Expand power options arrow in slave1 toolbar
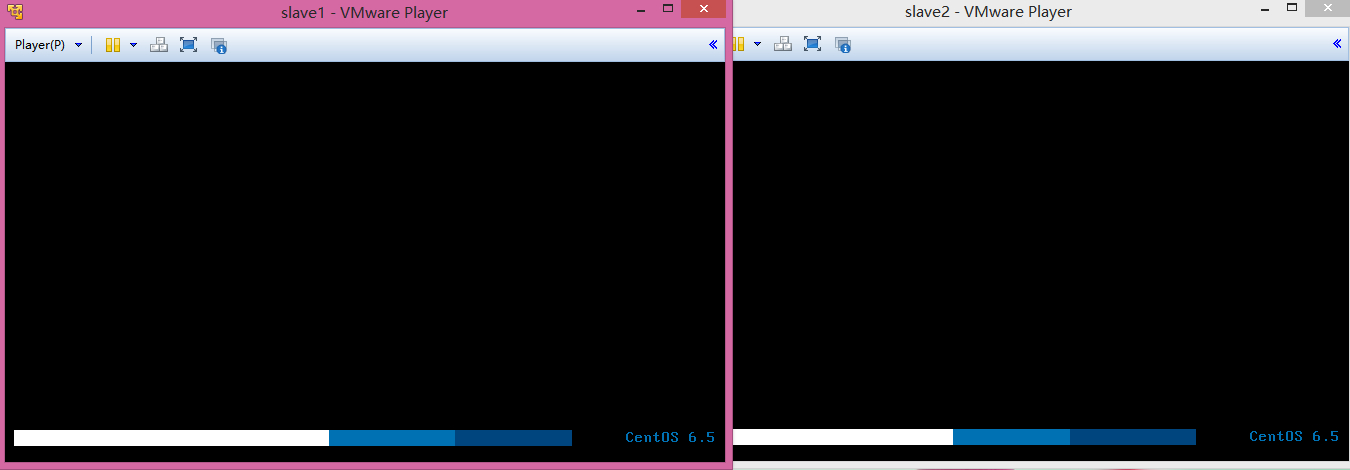This screenshot has width=1350, height=470. pos(133,45)
